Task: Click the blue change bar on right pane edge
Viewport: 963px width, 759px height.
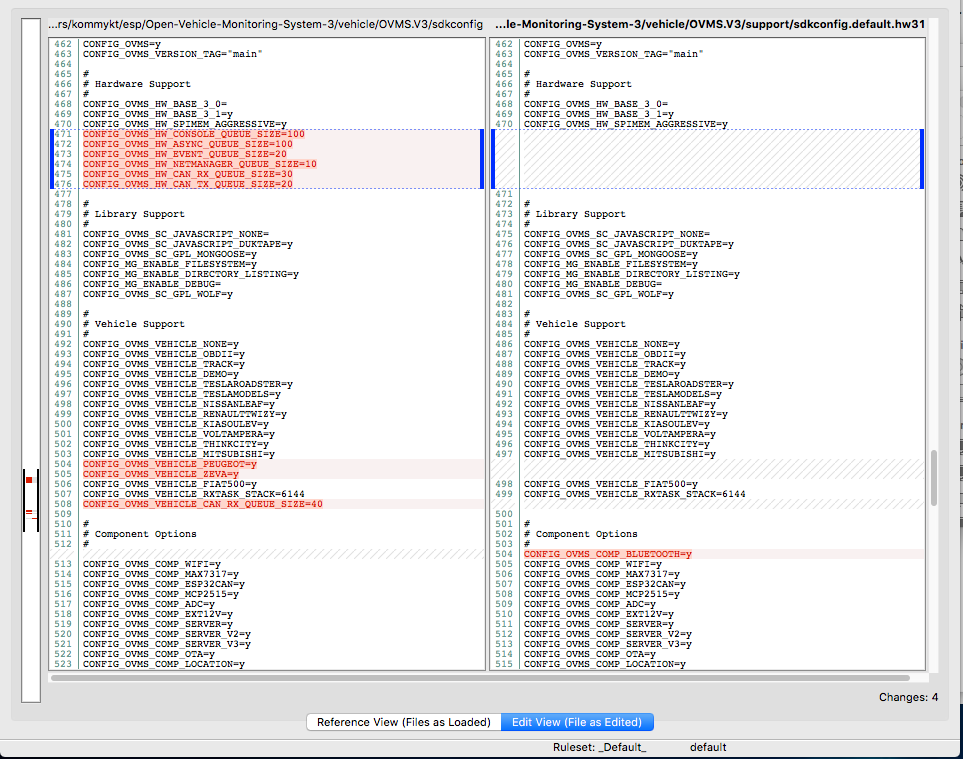Action: click(924, 158)
